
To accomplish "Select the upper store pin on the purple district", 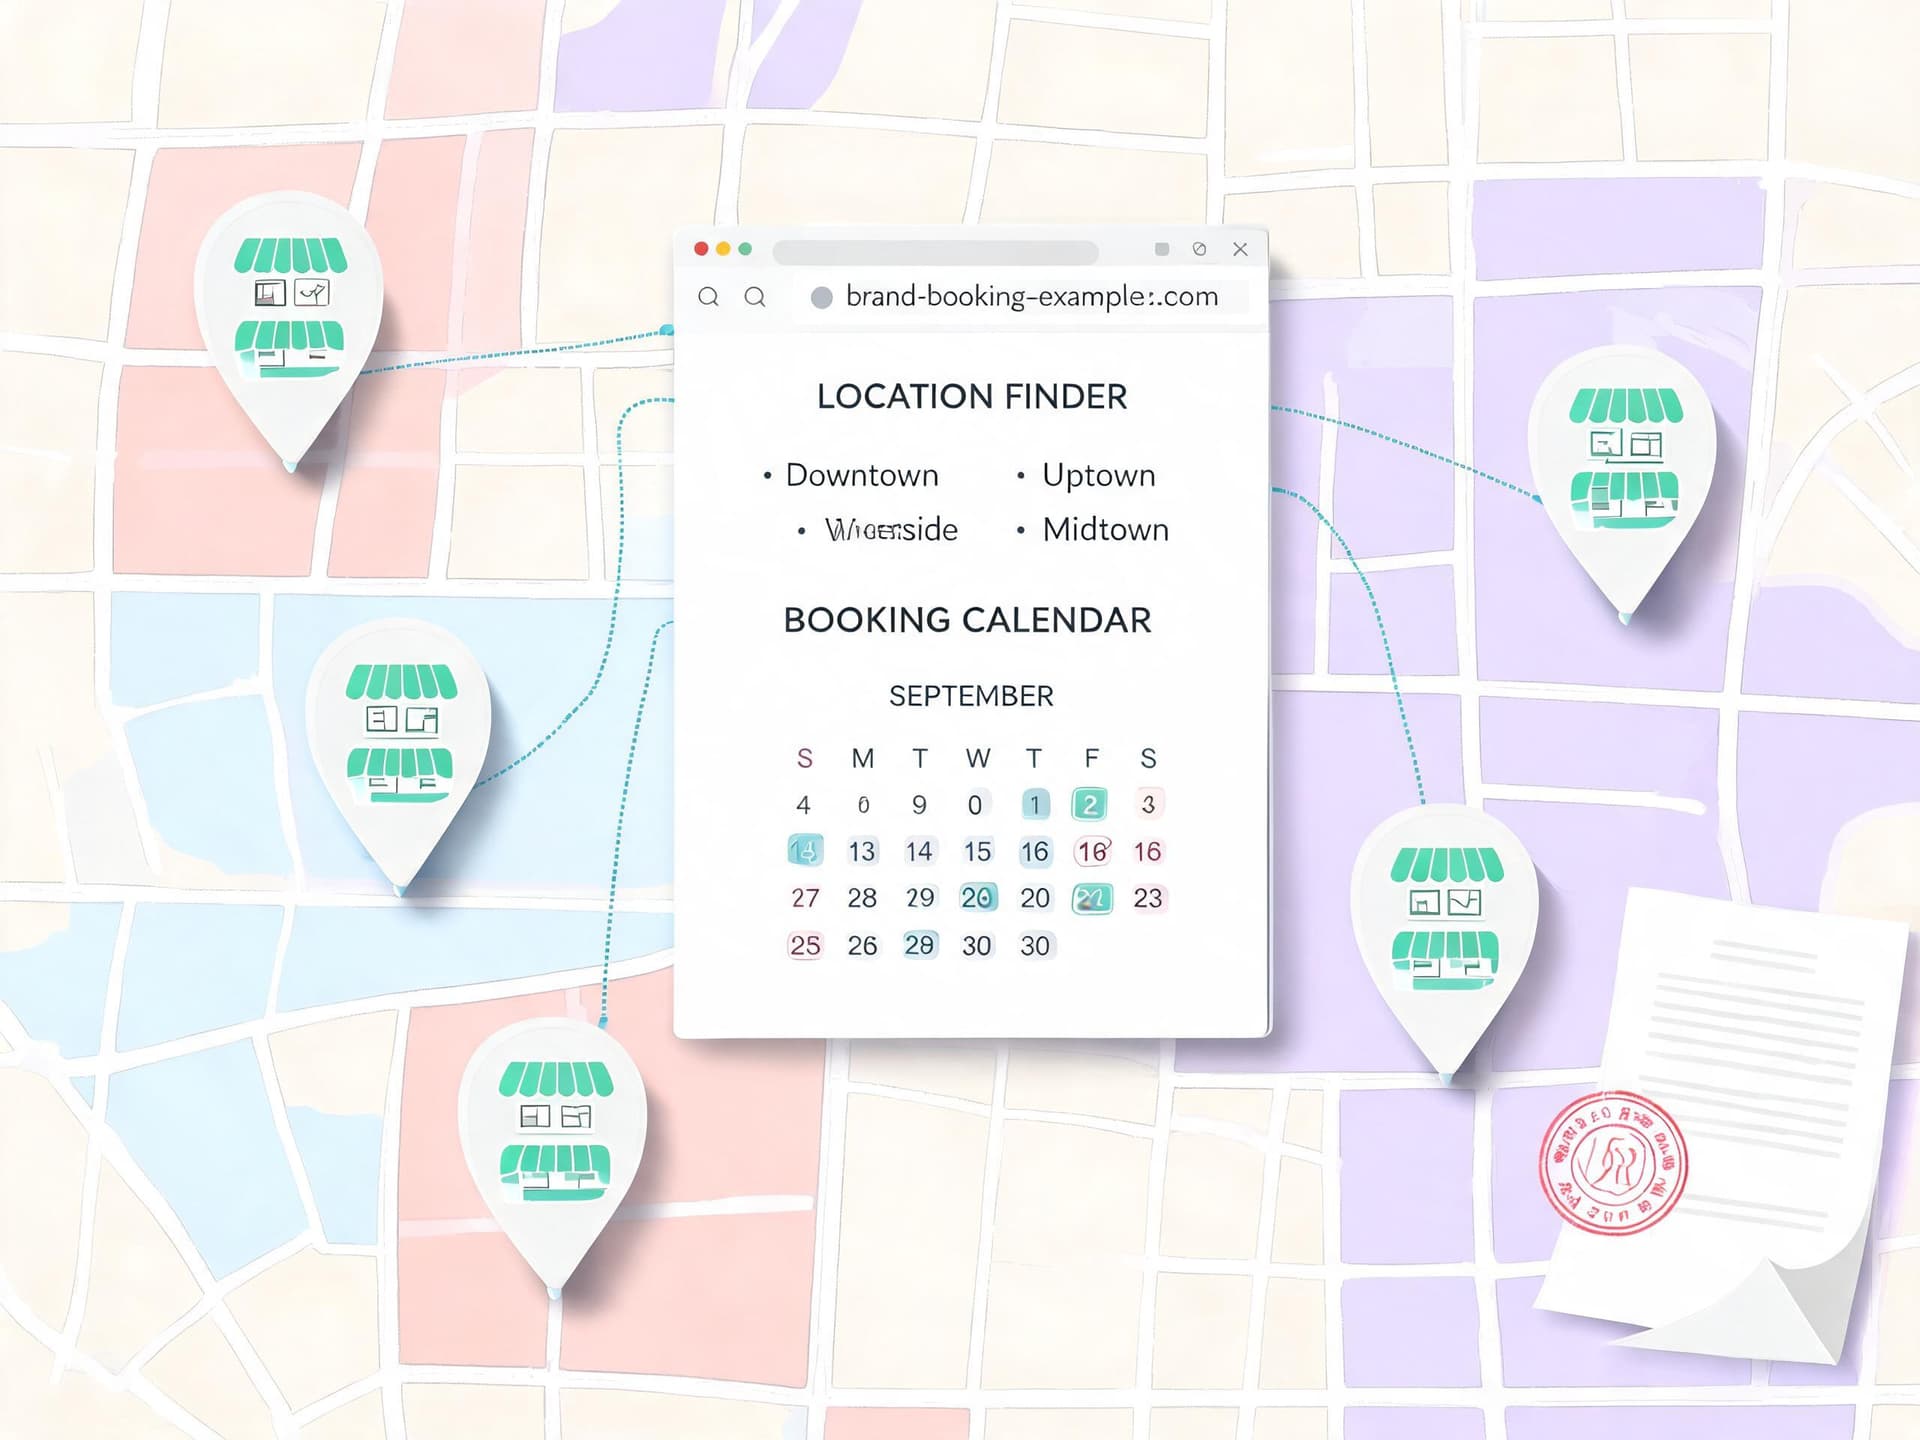I will (1624, 485).
